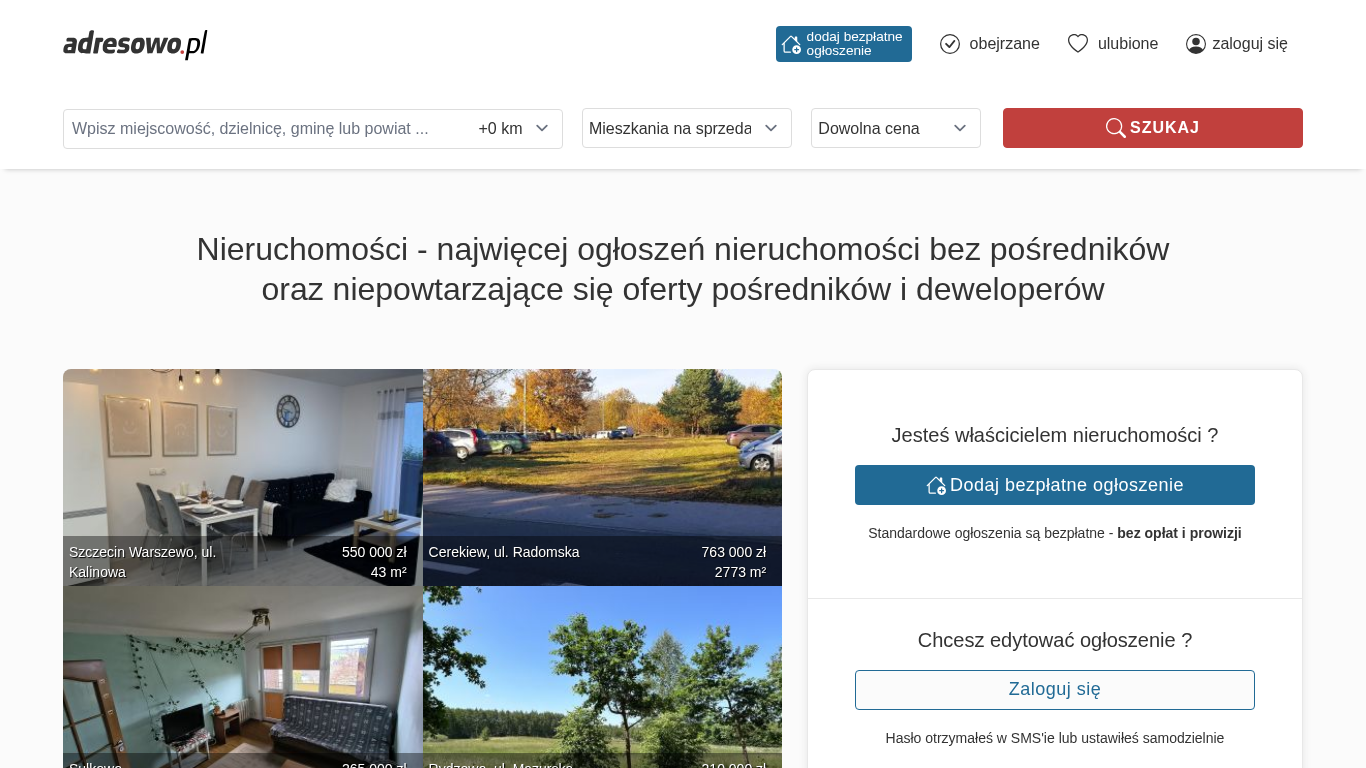Click the adresowo.pl logo

(x=135, y=44)
